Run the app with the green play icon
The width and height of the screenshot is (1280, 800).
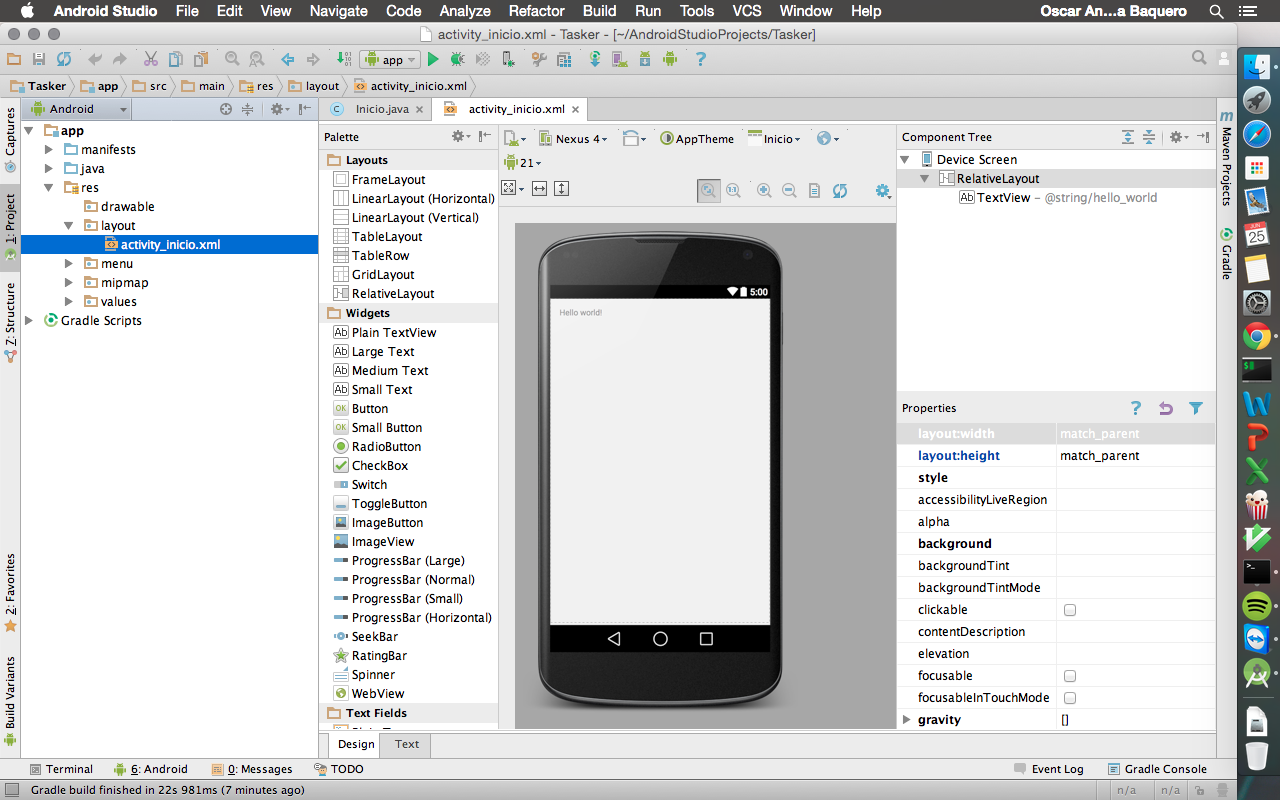click(x=433, y=60)
